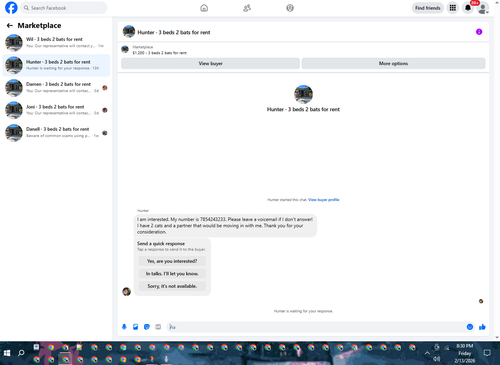Open the account profile menu
This screenshot has width=500, height=365.
pos(483,8)
